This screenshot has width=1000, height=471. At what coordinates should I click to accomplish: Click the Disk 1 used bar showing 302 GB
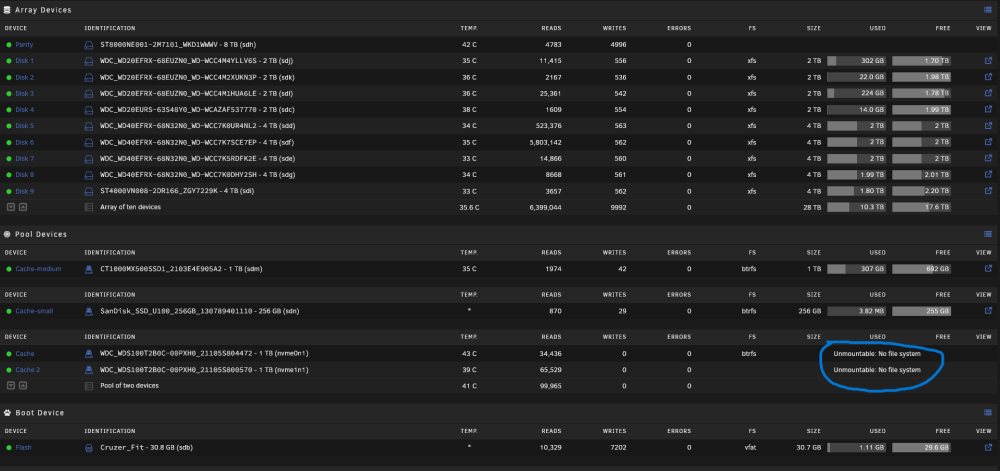click(x=857, y=61)
